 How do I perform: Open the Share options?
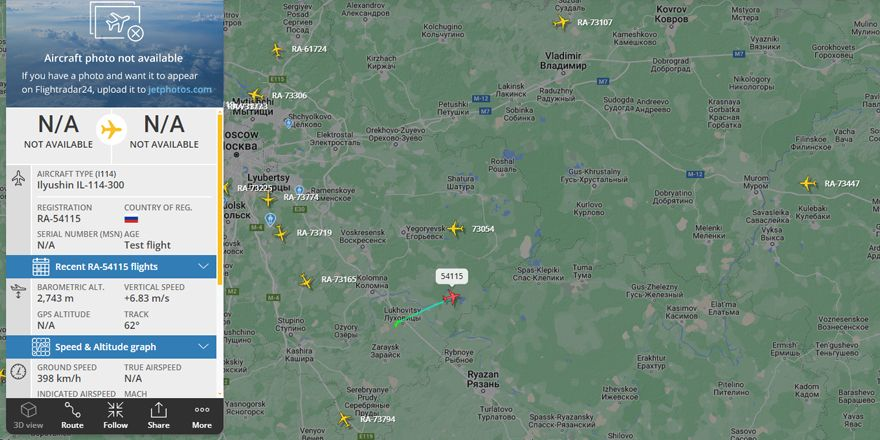click(159, 416)
